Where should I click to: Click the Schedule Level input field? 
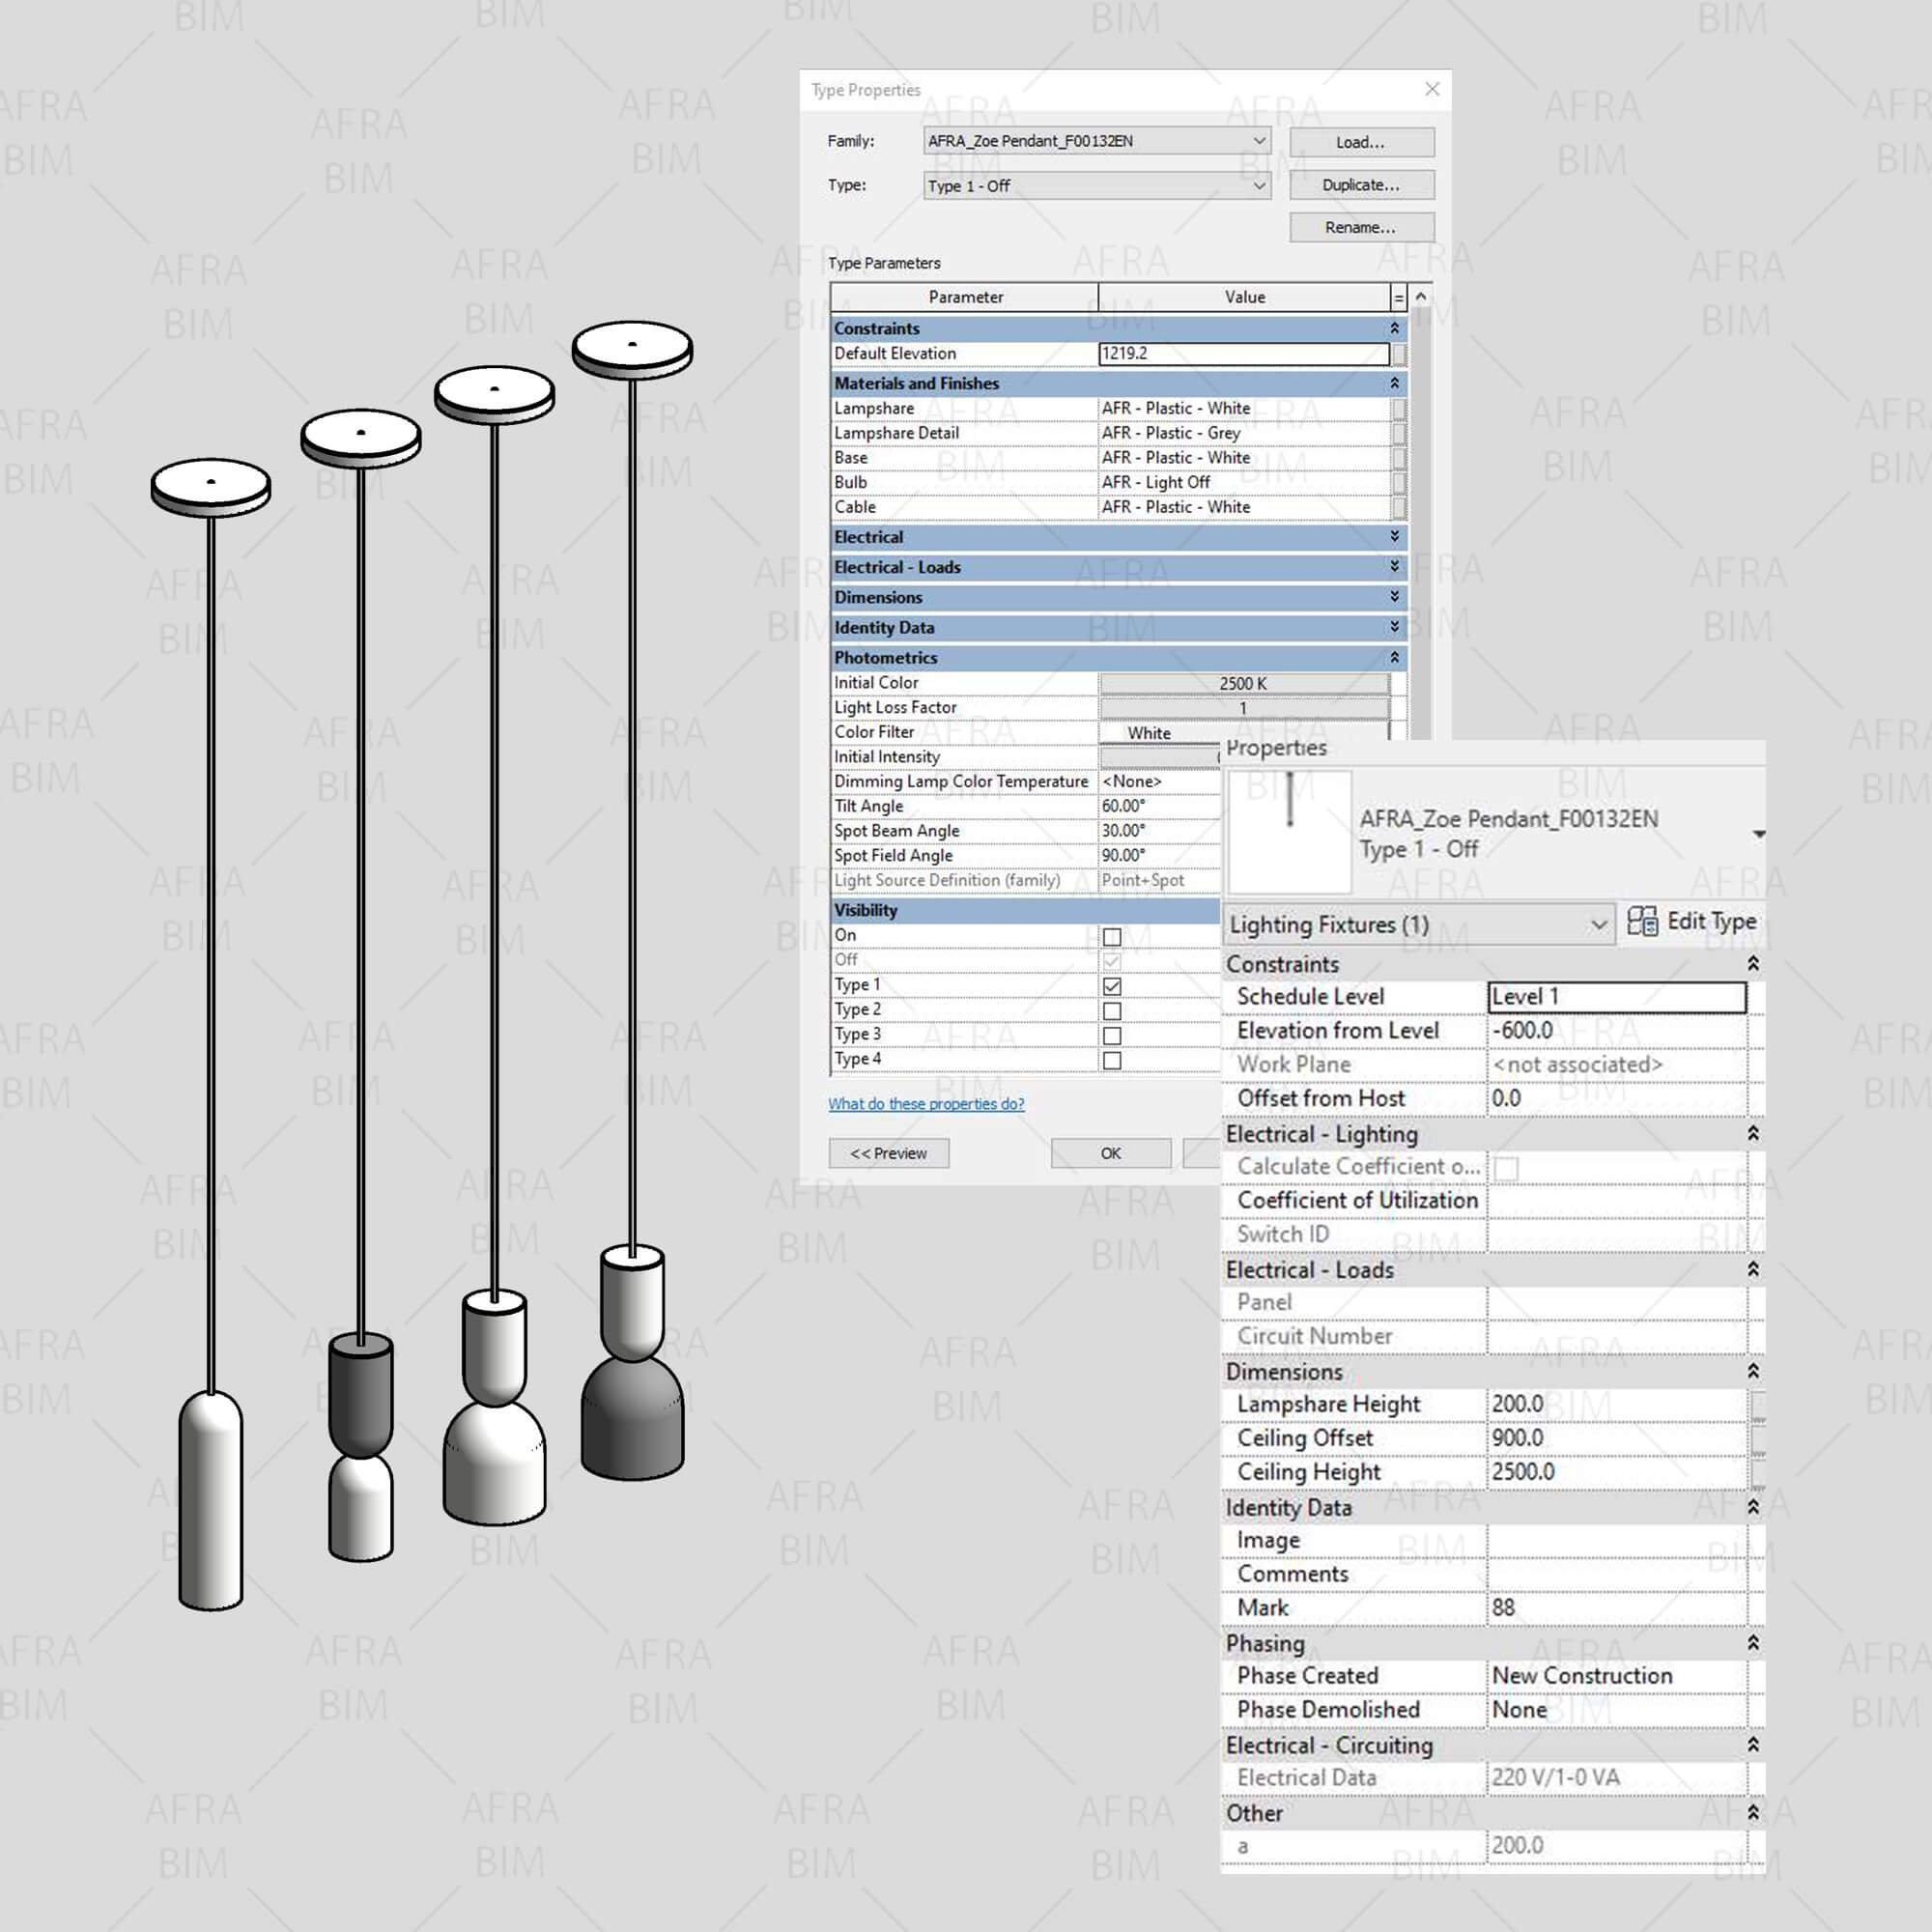coord(1616,996)
